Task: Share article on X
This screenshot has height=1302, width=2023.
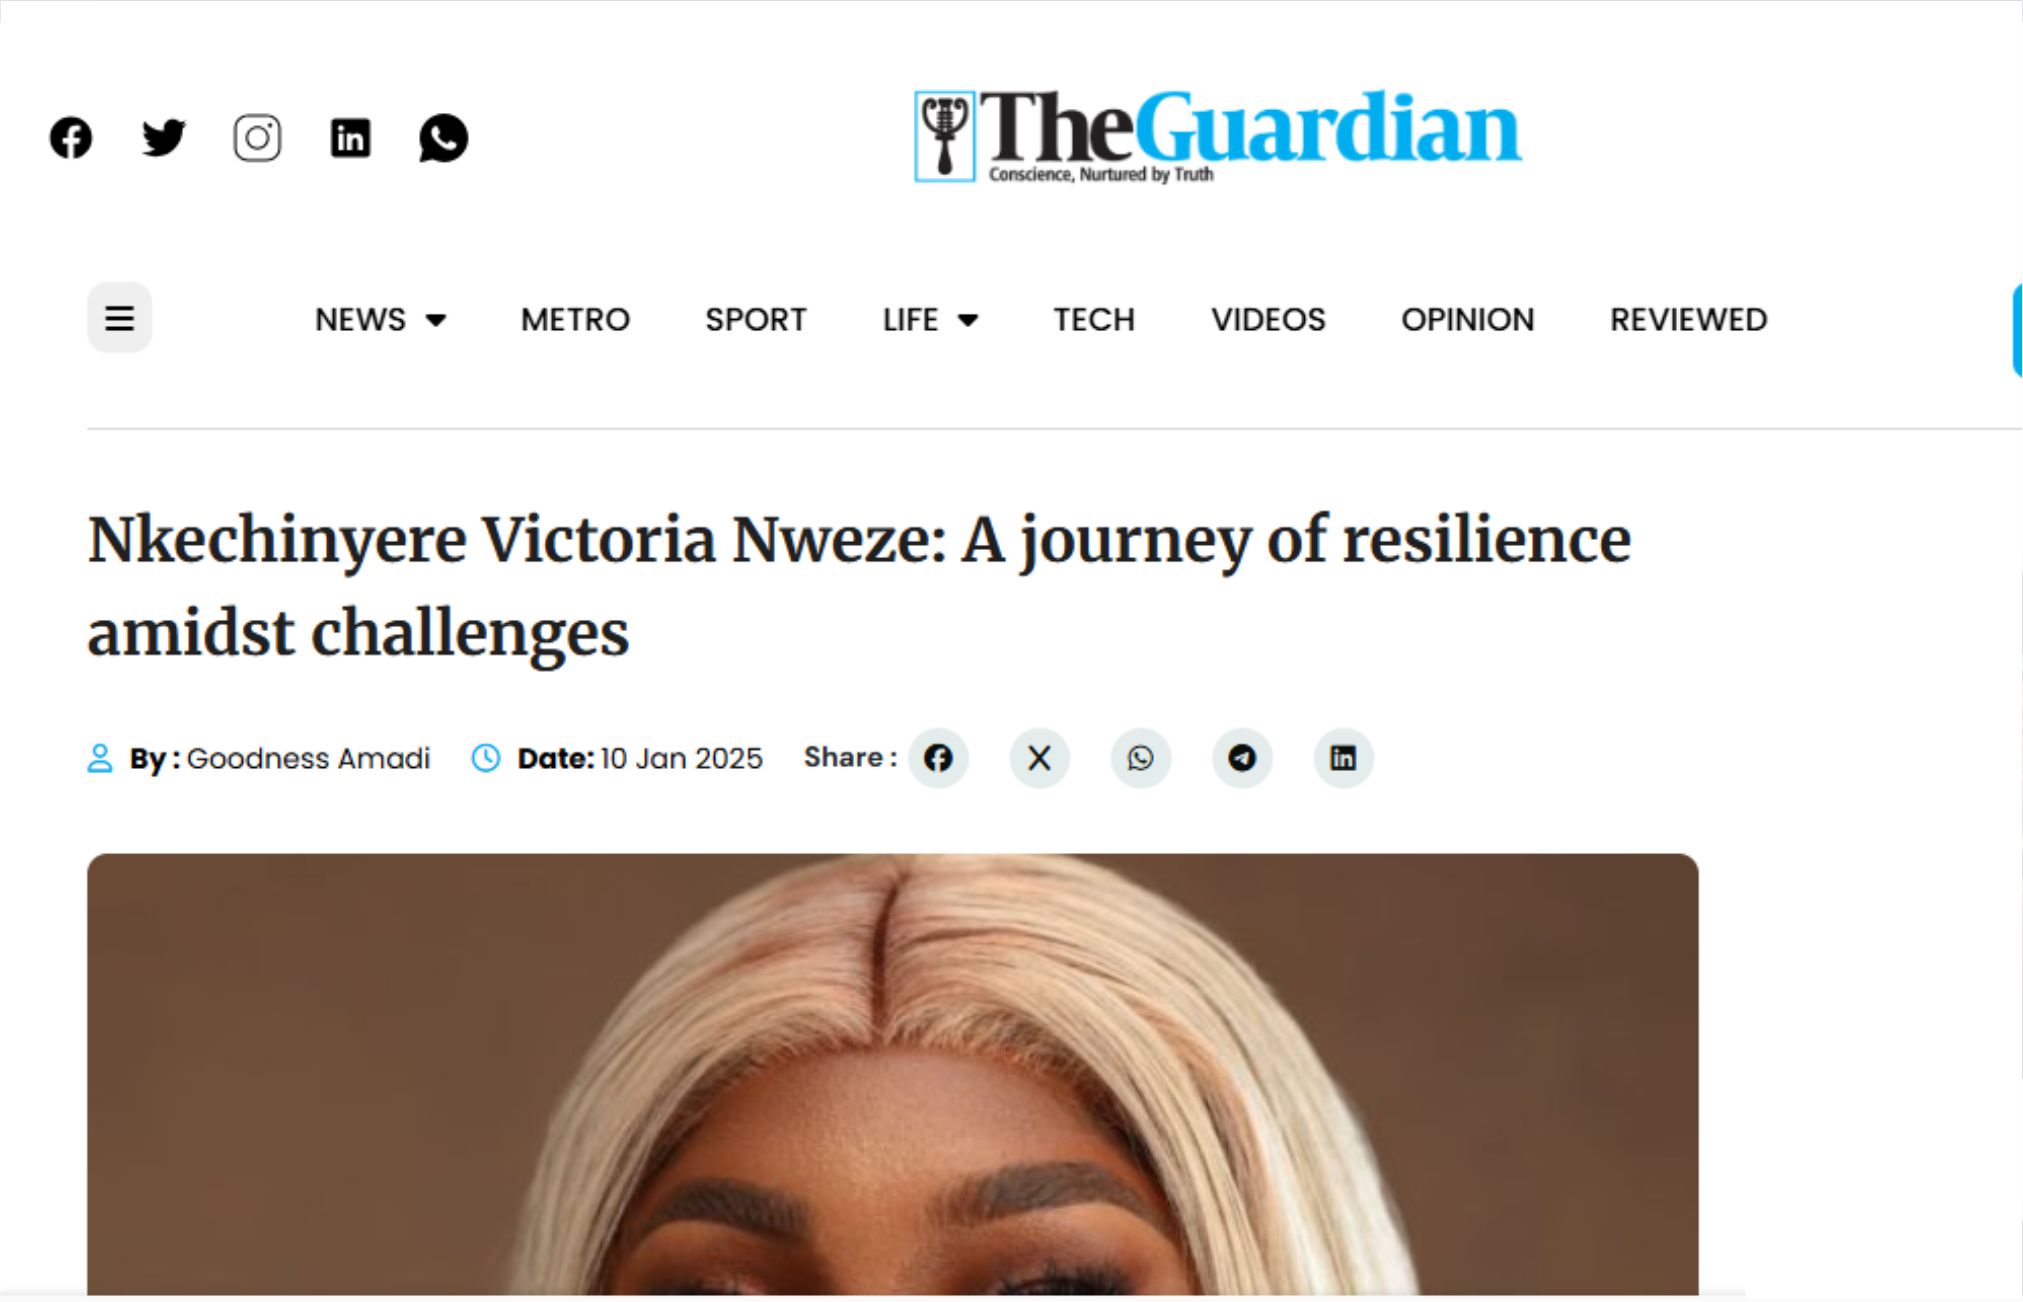Action: [1039, 758]
